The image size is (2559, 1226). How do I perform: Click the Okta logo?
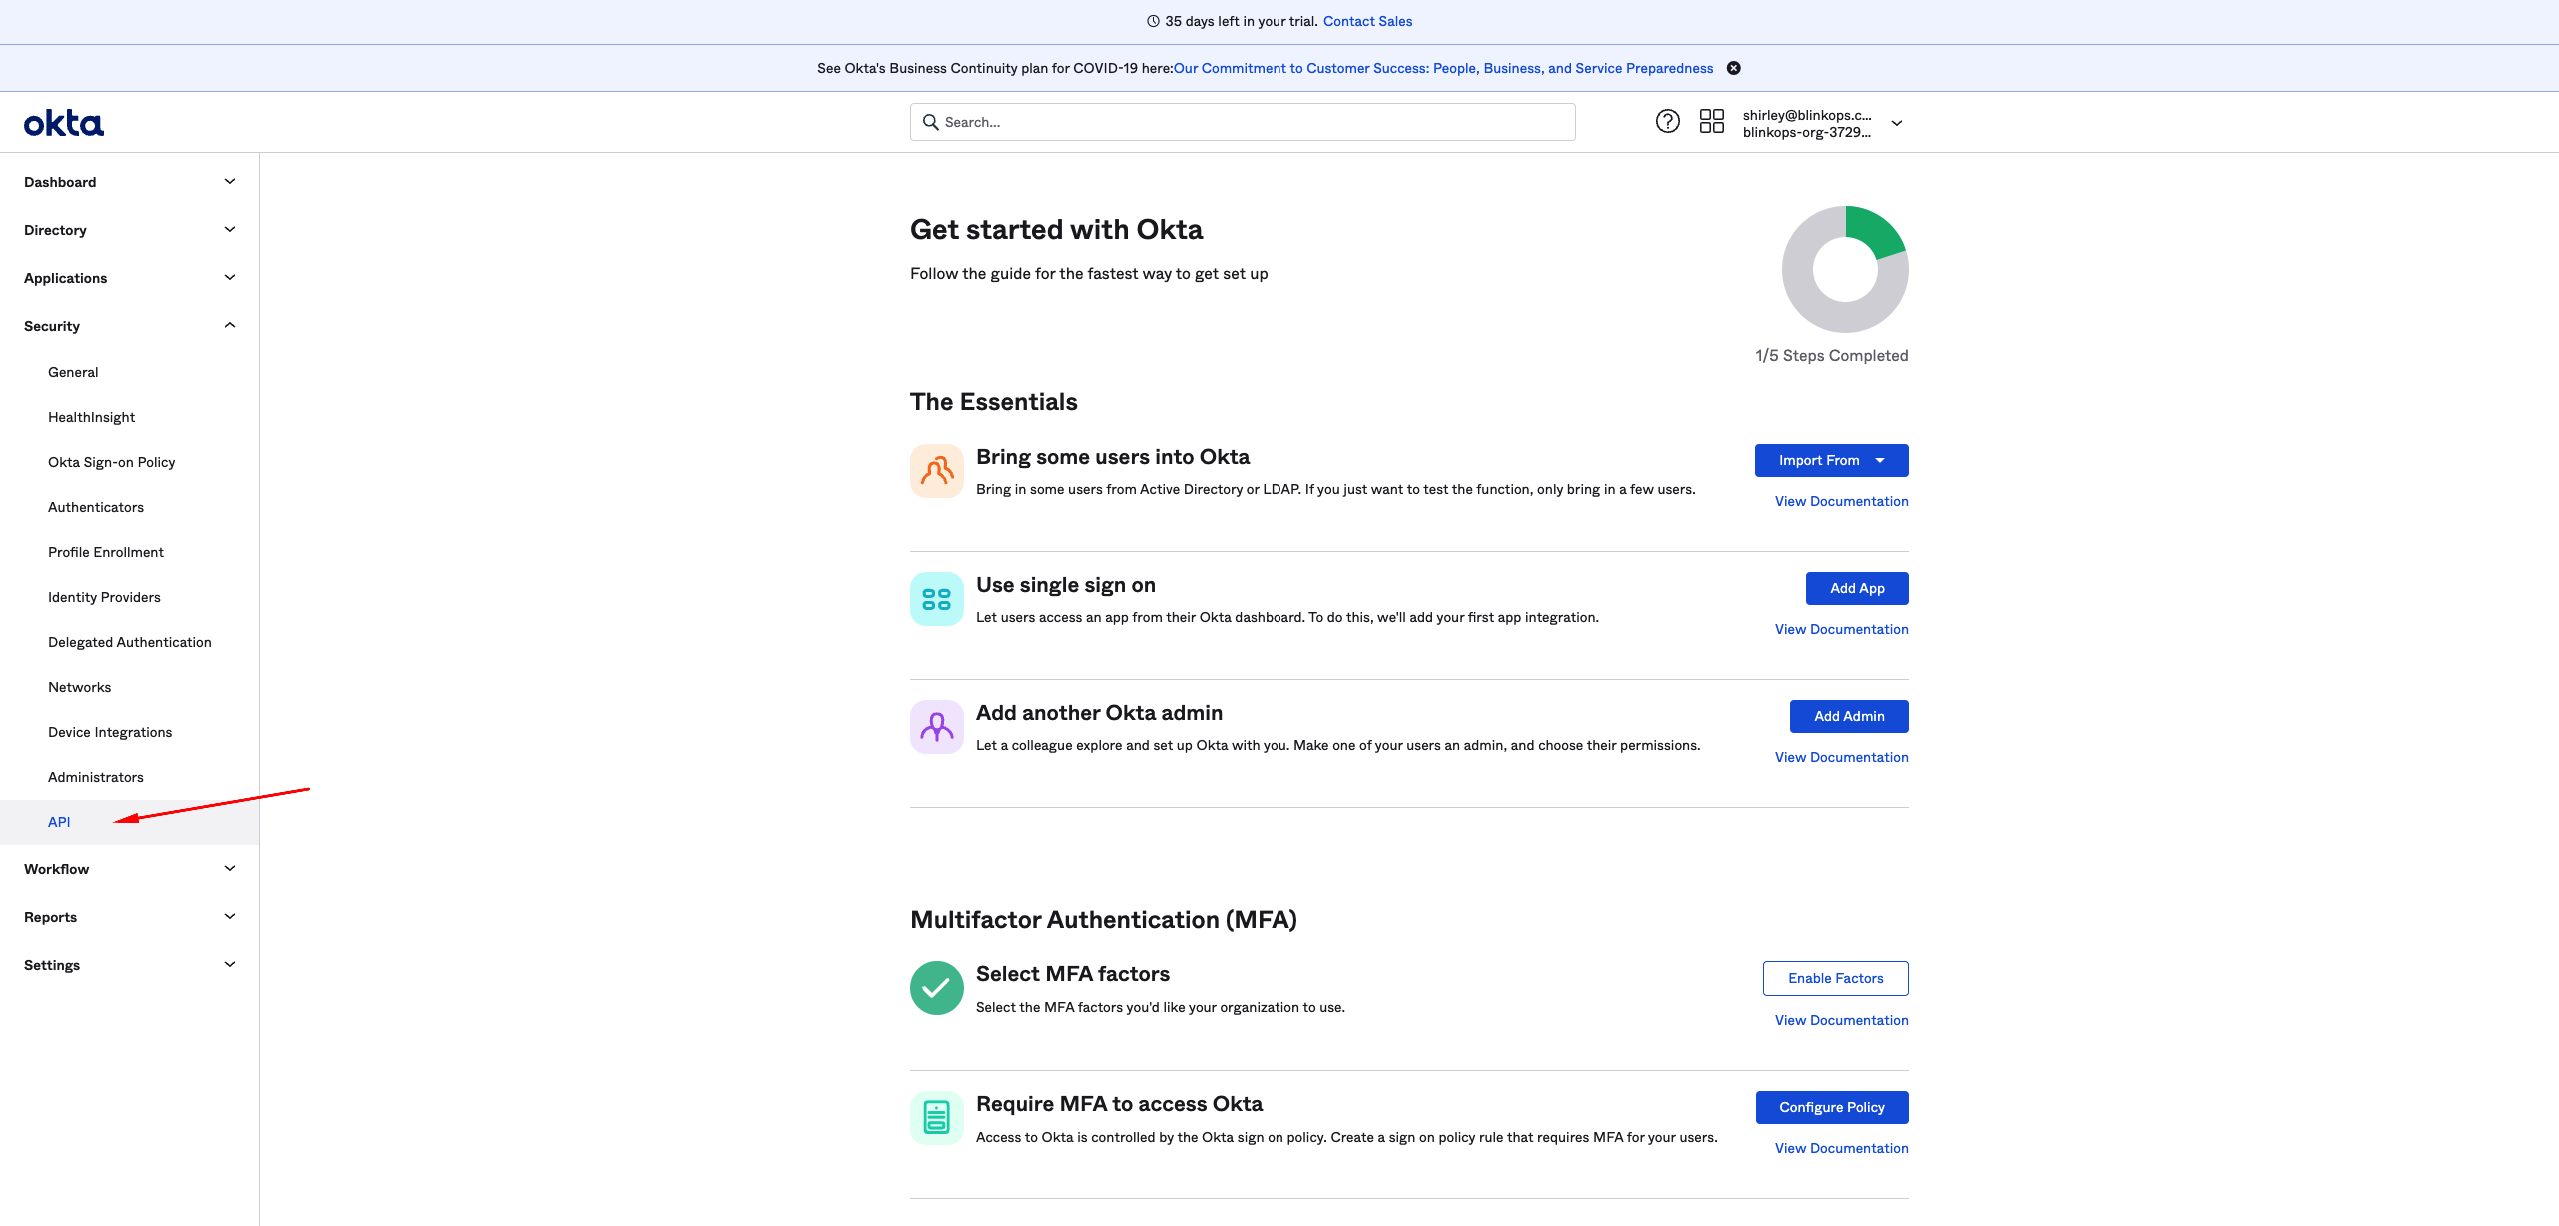63,123
